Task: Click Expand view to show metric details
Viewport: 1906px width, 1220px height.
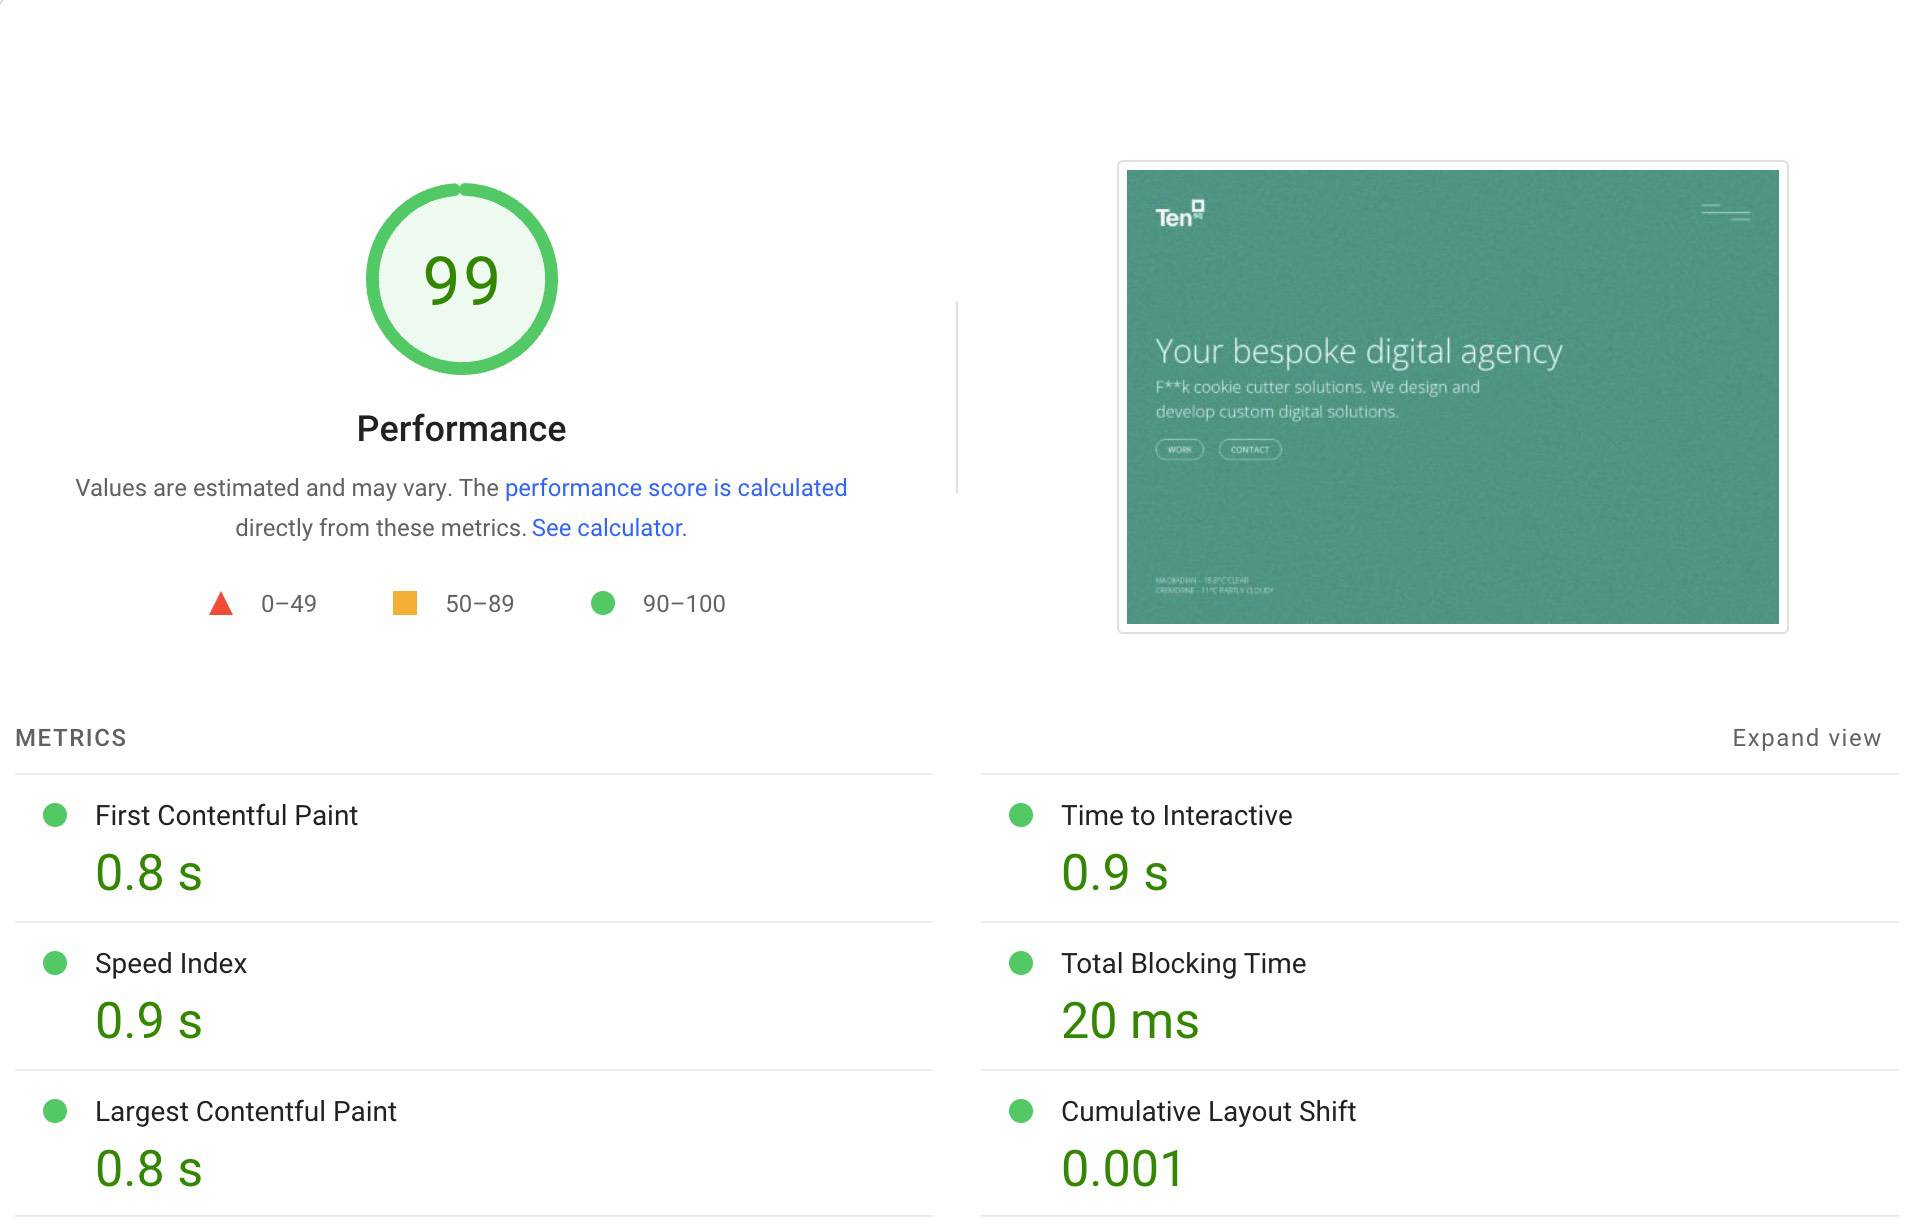Action: (x=1805, y=737)
